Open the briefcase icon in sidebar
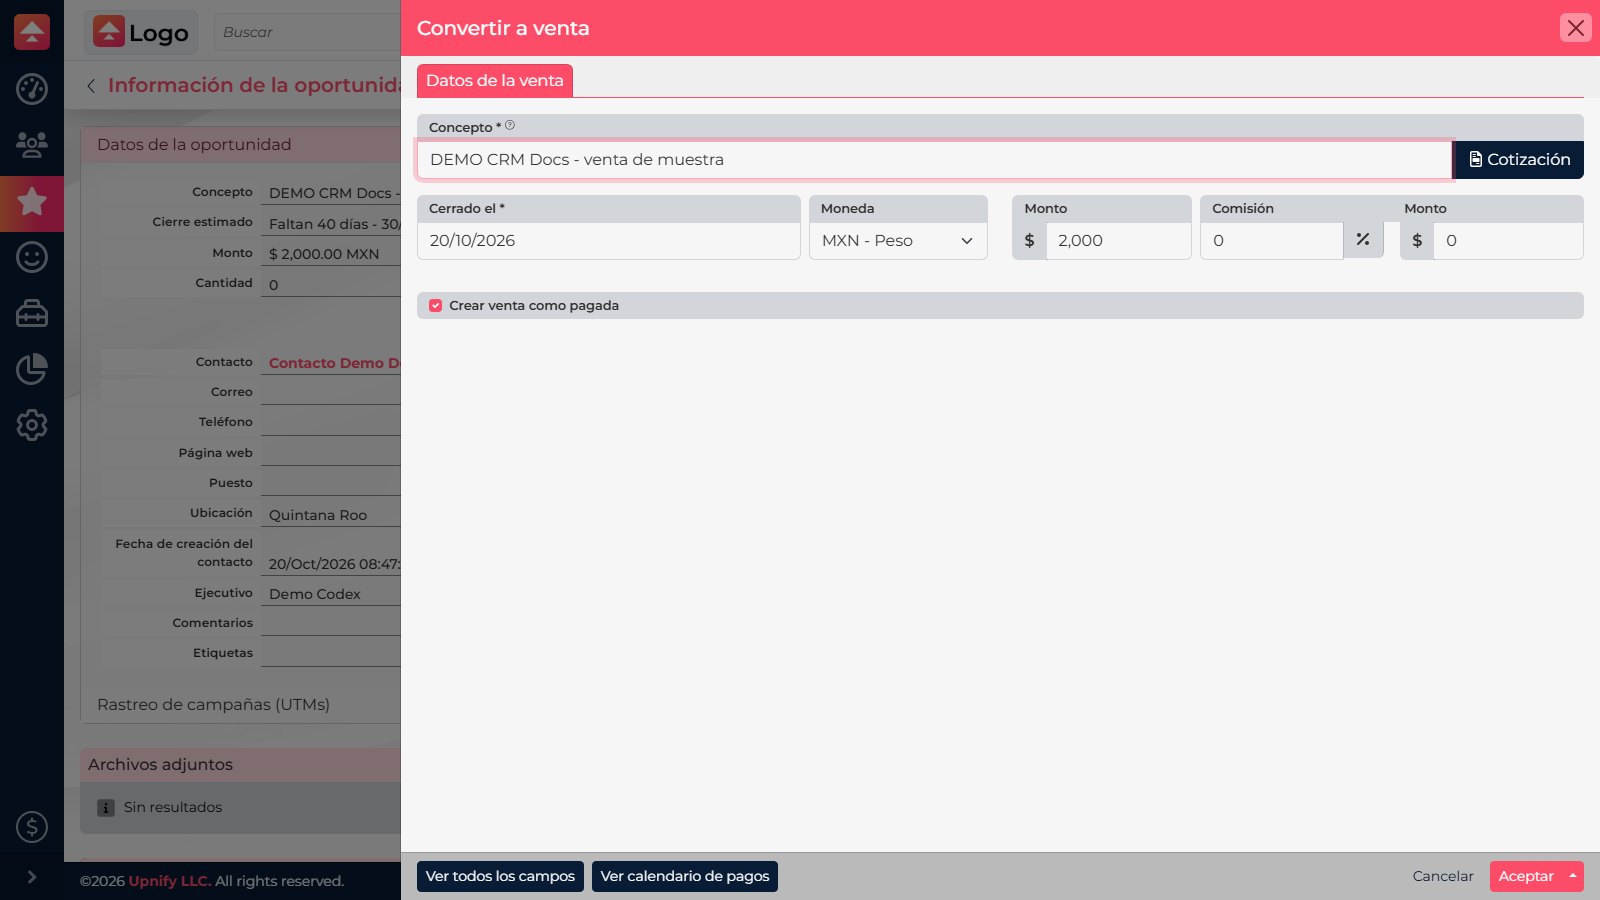1600x900 pixels. tap(32, 313)
